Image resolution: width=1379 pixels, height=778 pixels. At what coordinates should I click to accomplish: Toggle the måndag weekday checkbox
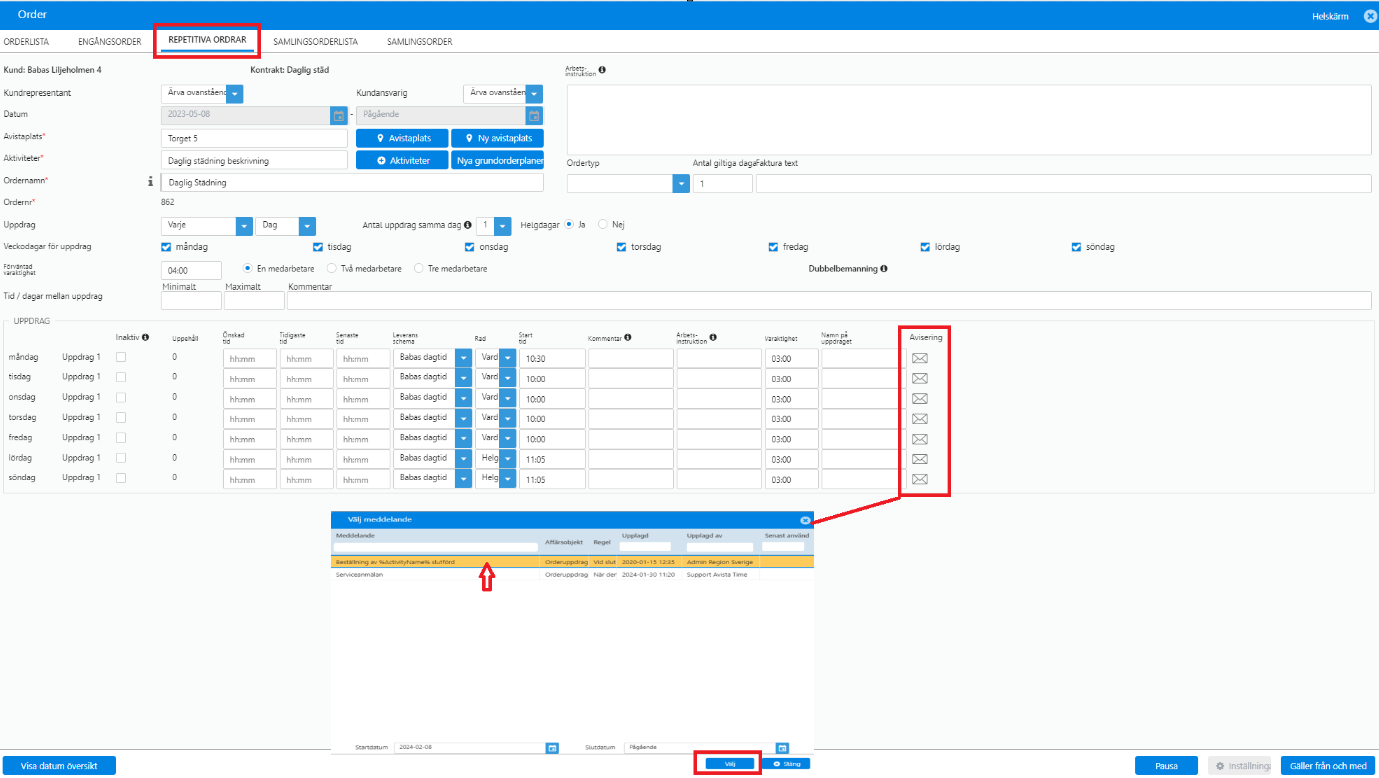pyautogui.click(x=166, y=246)
